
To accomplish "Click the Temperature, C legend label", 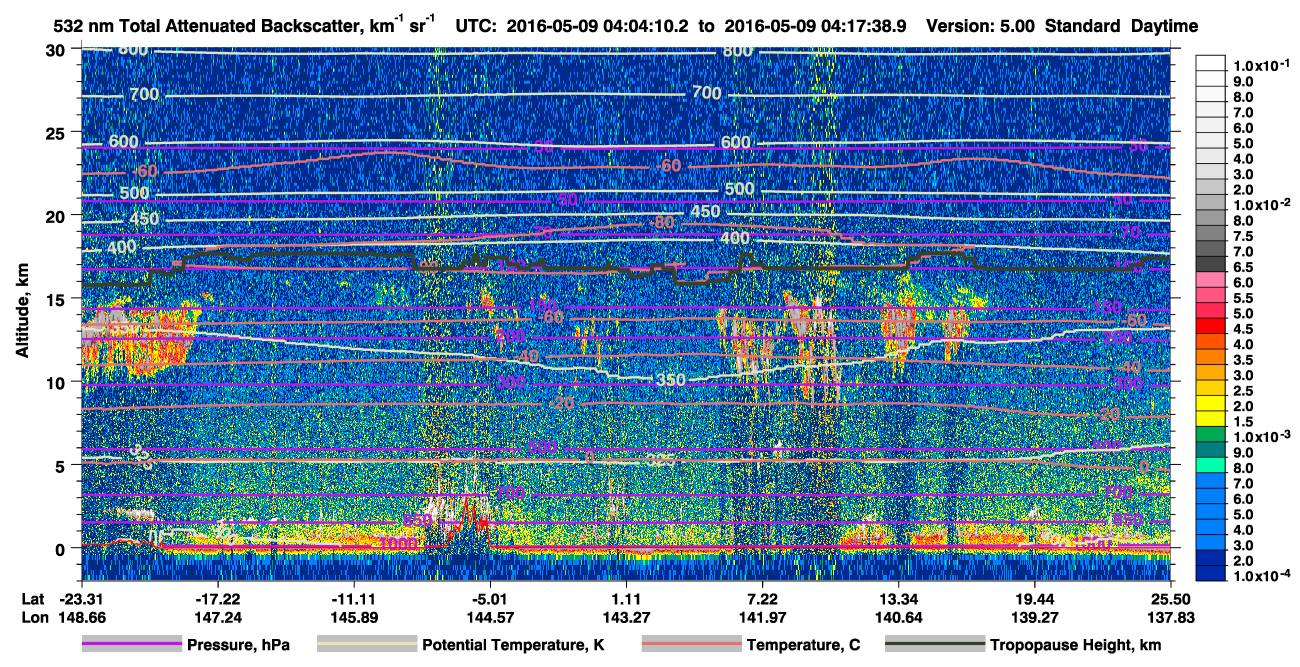I will click(x=803, y=645).
